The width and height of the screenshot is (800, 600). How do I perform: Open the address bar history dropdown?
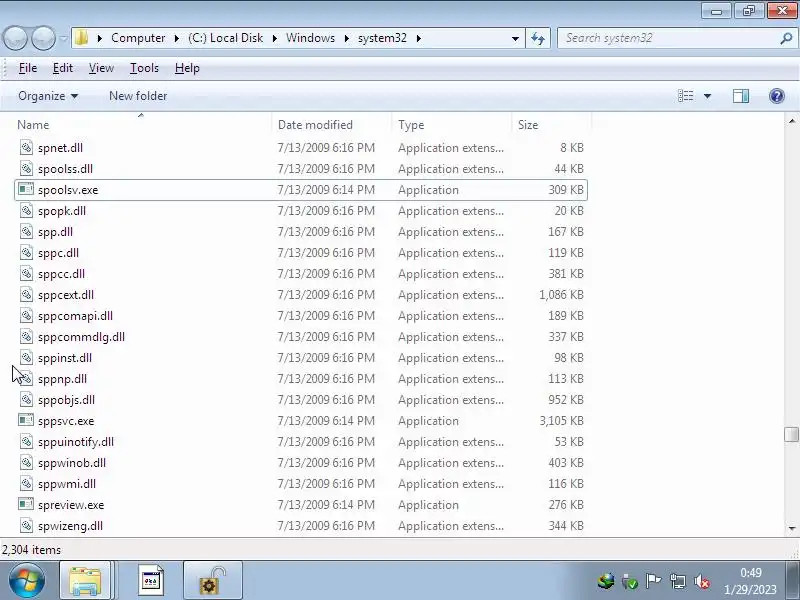pyautogui.click(x=515, y=38)
